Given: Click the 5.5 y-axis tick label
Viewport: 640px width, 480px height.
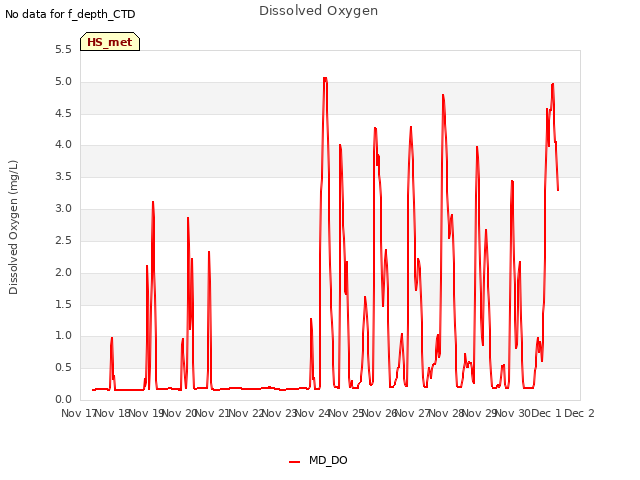Looking at the screenshot, I should click(x=63, y=50).
